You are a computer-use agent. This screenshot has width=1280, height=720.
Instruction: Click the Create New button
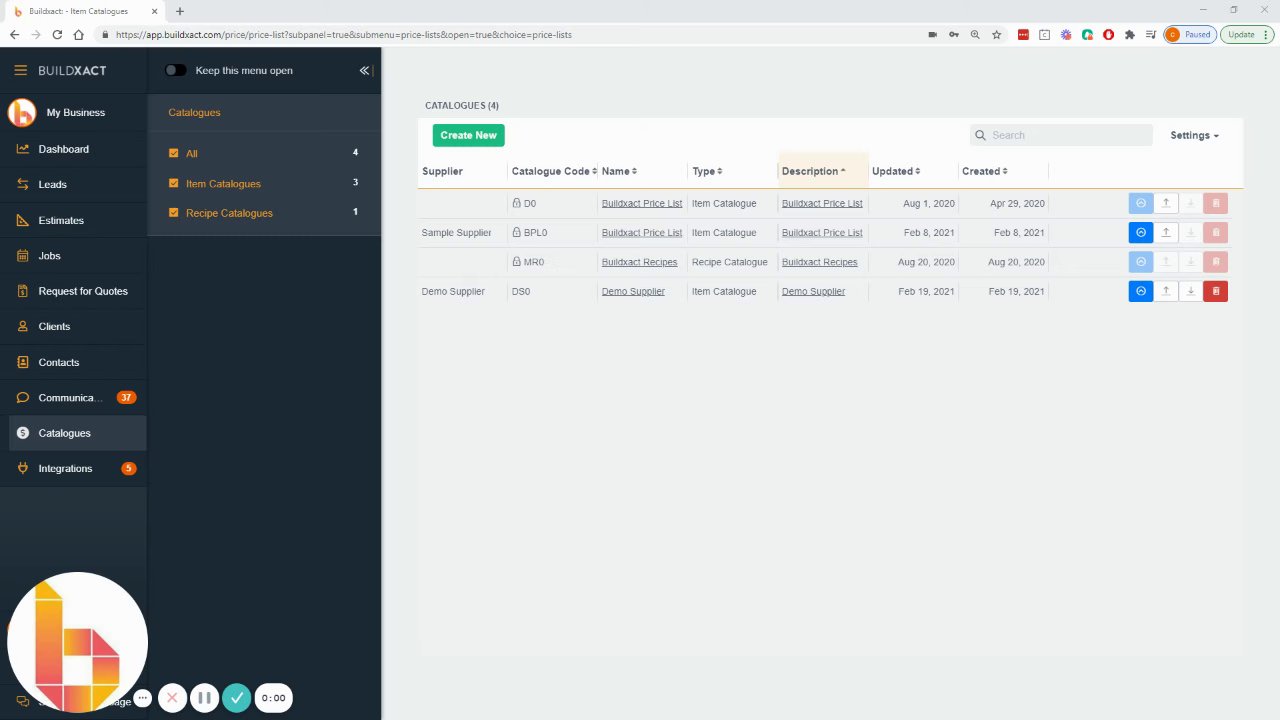468,135
